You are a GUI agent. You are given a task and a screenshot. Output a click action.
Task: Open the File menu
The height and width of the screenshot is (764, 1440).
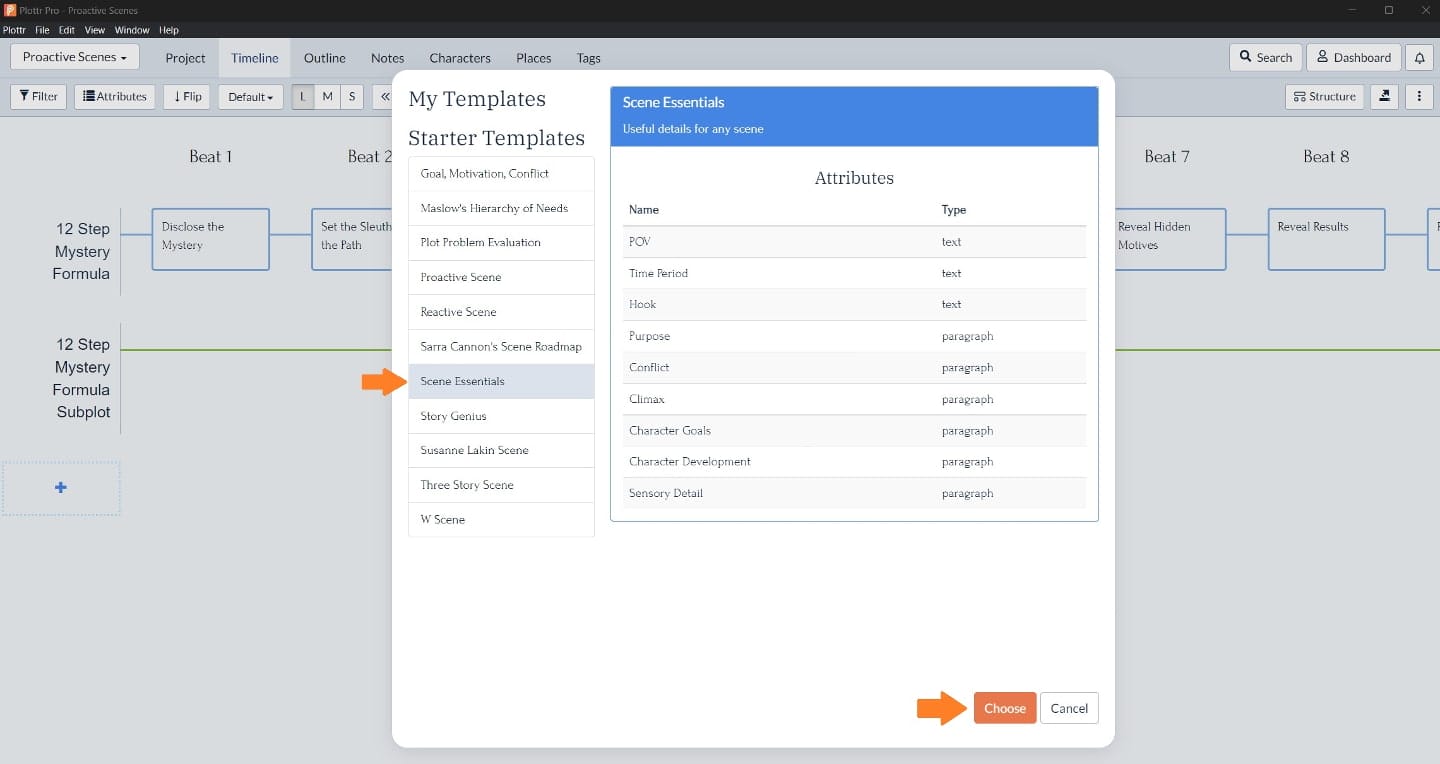42,30
